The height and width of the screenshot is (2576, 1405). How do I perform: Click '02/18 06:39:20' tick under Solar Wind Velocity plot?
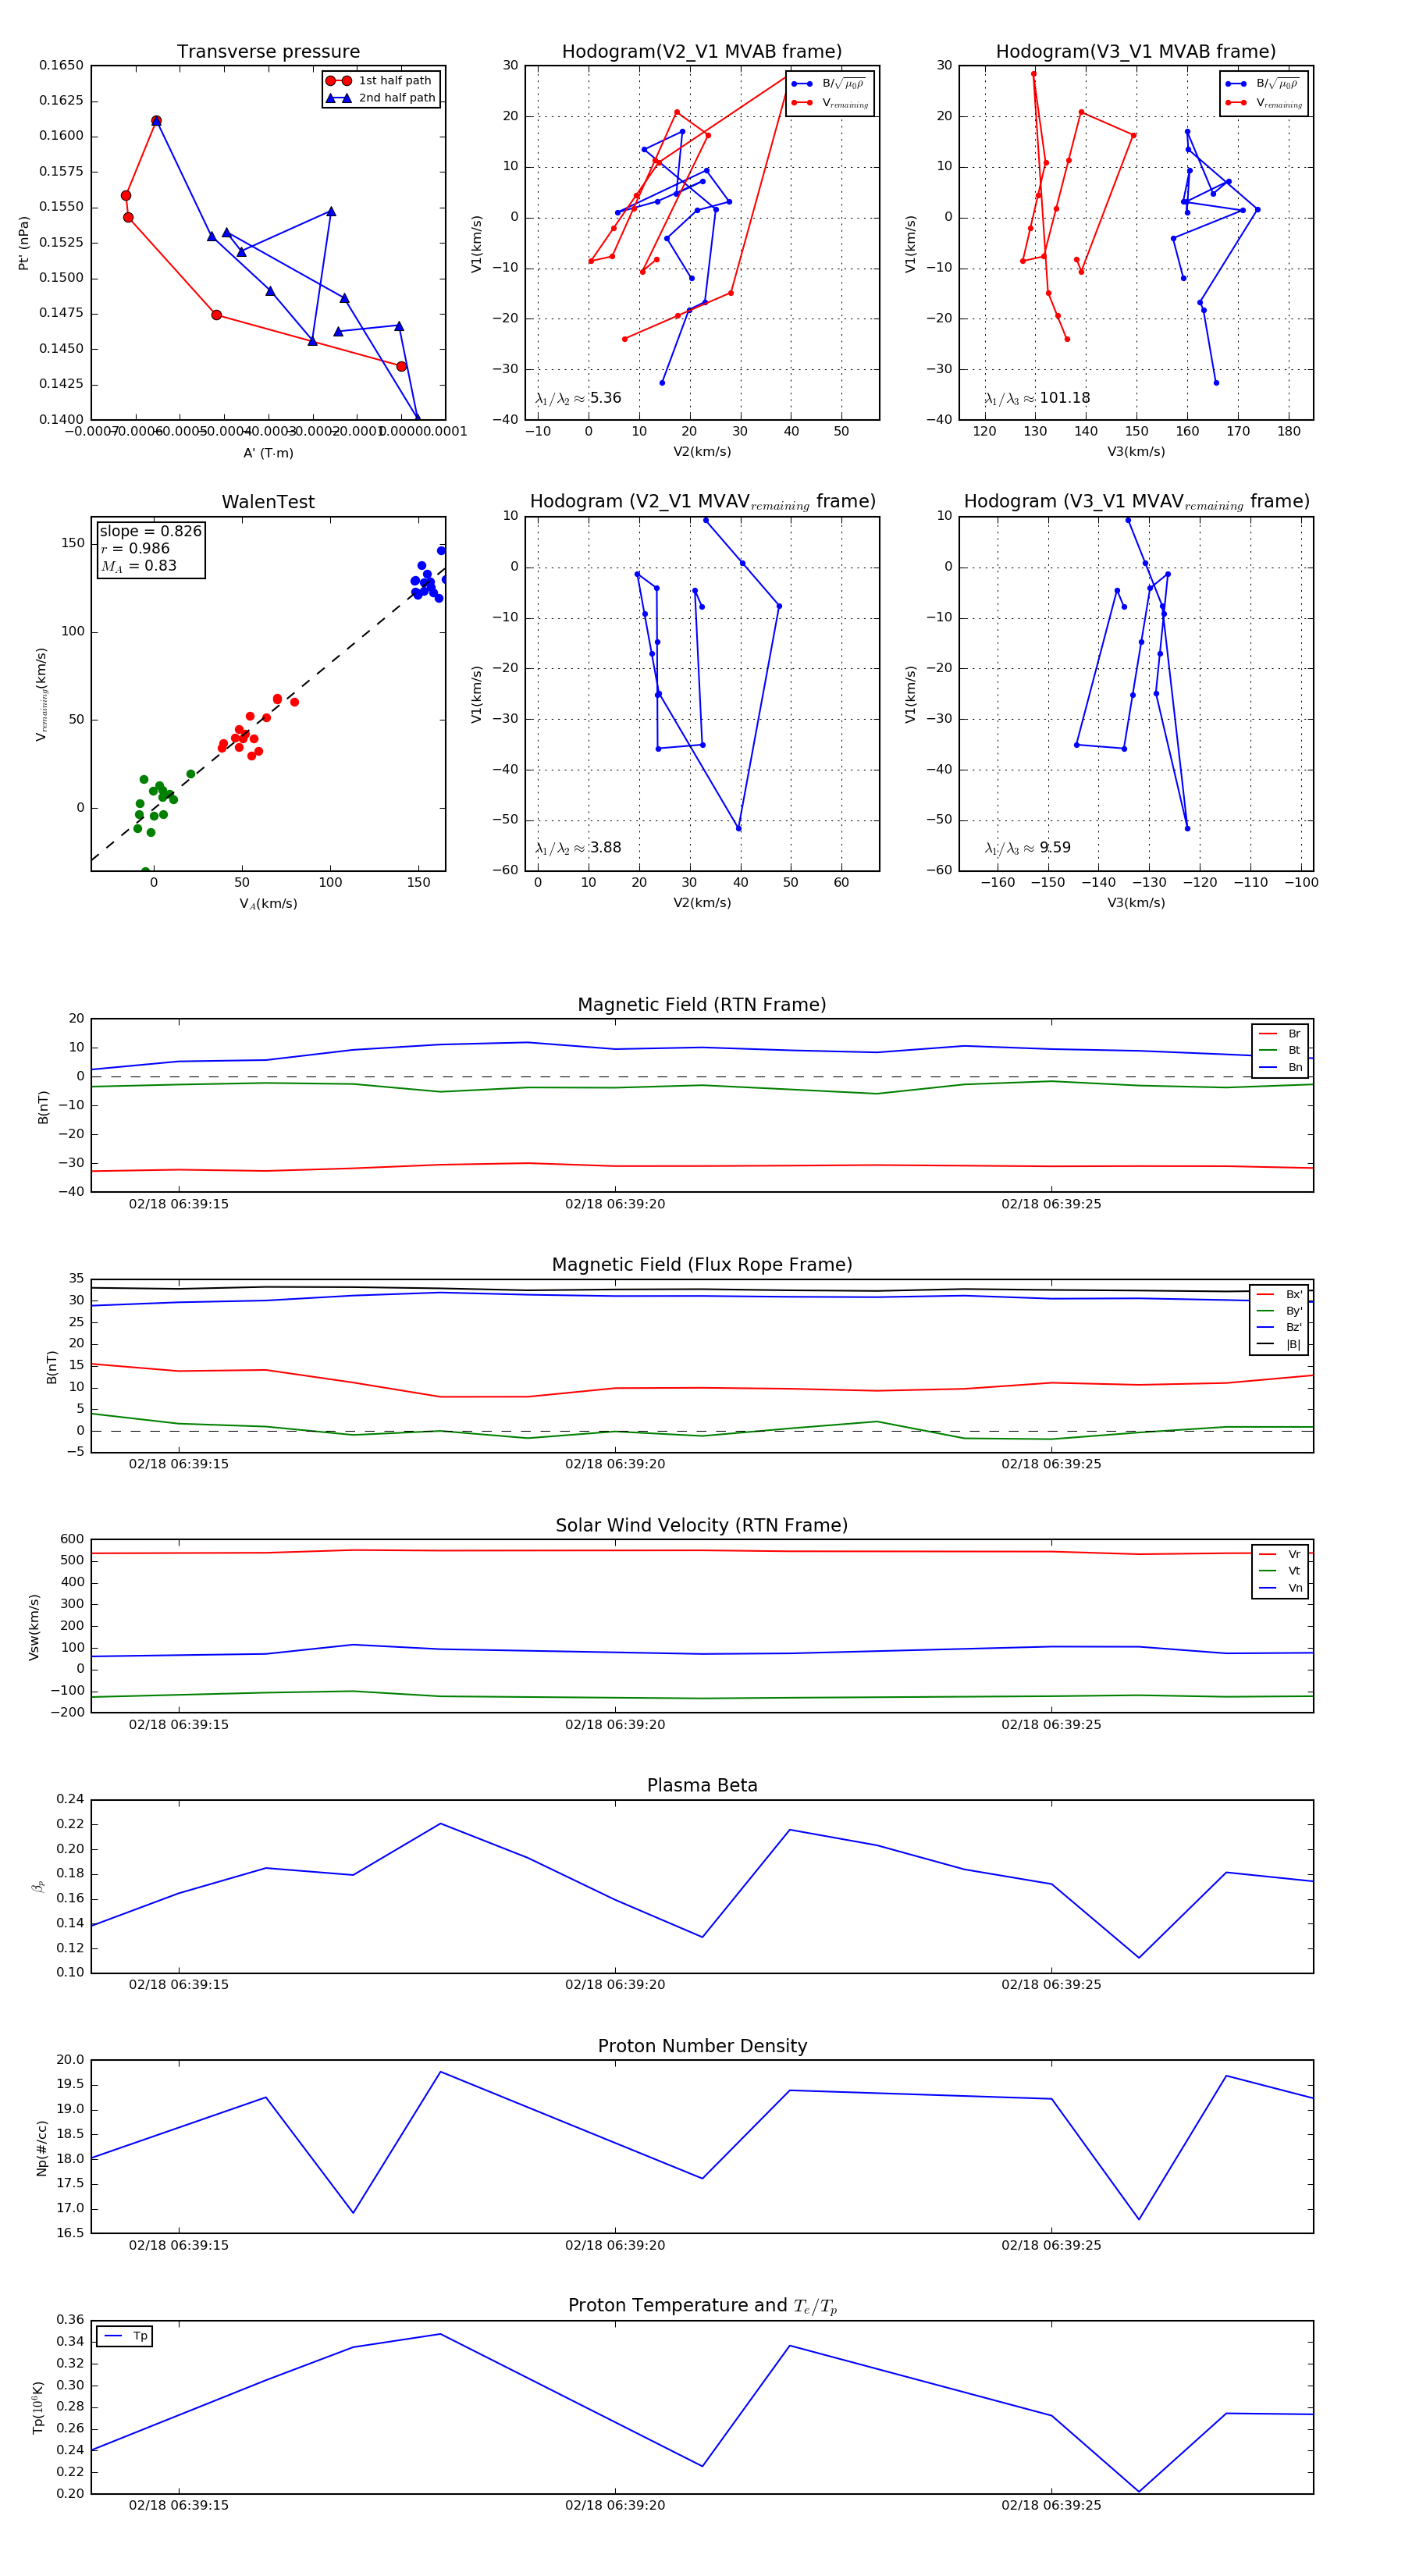(615, 1724)
